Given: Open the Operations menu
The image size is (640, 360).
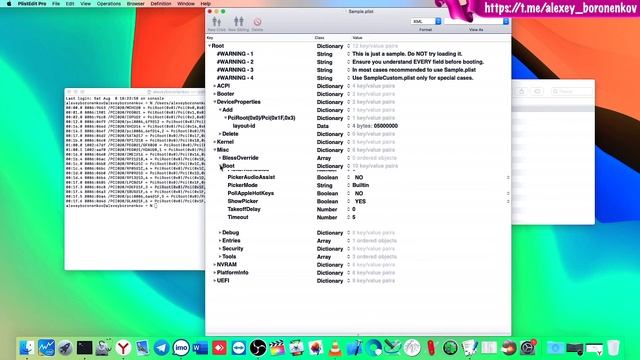Looking at the screenshot, I should pyautogui.click(x=109, y=4).
